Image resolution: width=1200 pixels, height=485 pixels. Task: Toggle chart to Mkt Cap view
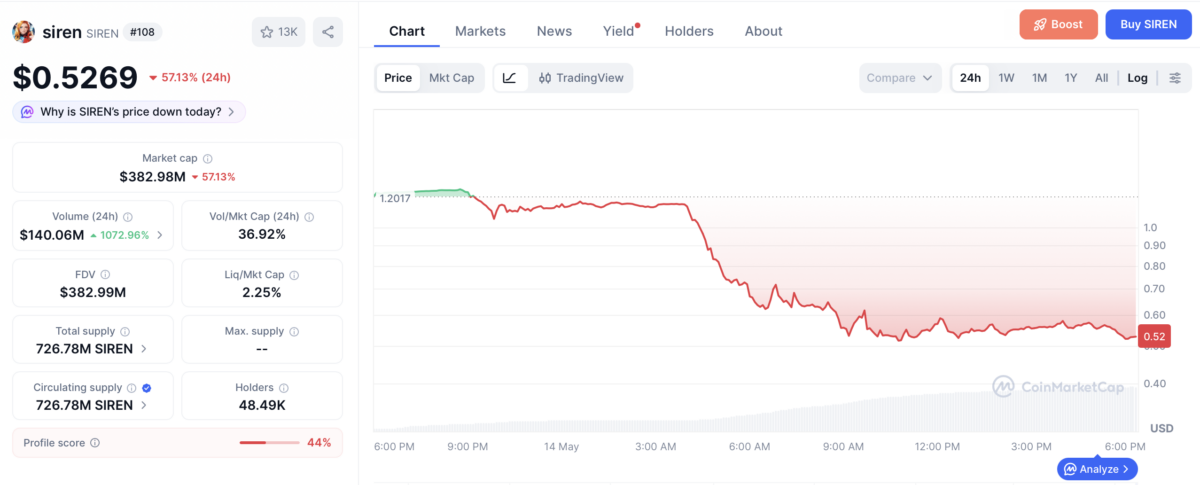click(x=452, y=78)
